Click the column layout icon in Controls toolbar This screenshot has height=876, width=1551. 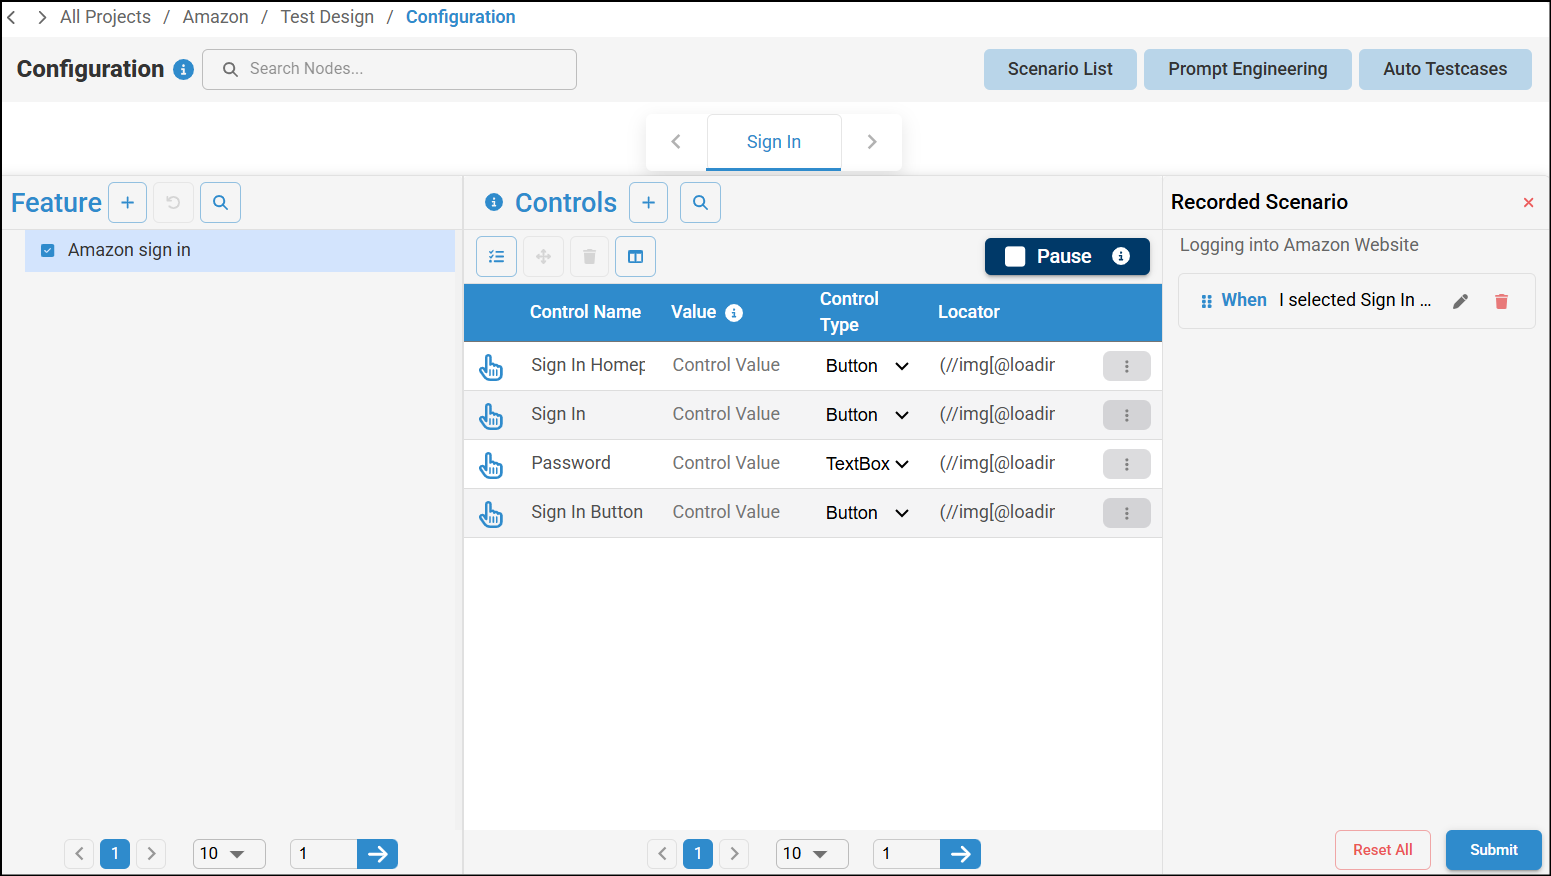635,257
